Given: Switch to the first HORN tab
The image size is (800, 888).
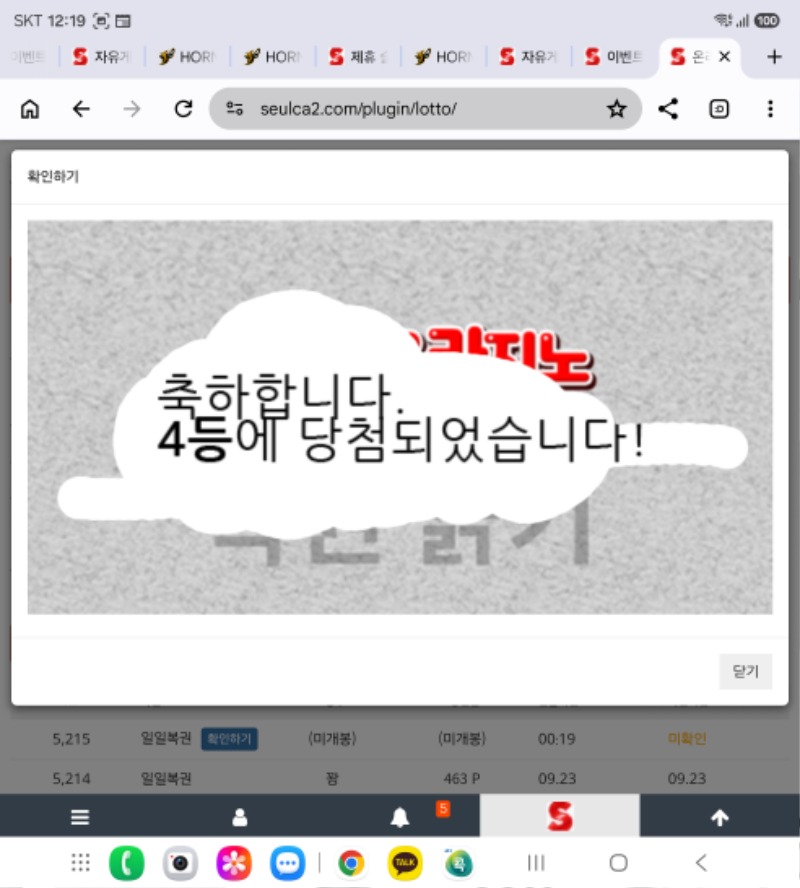Looking at the screenshot, I should pos(187,57).
